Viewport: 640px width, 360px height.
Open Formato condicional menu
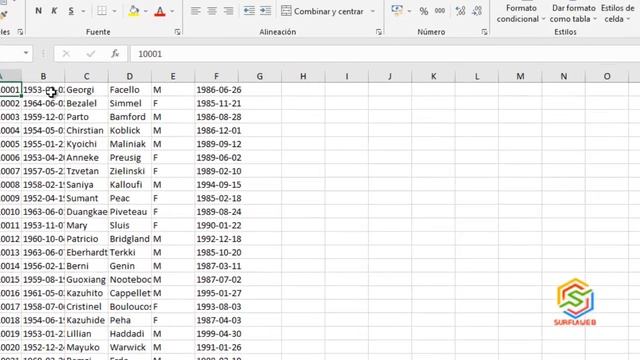pos(520,13)
